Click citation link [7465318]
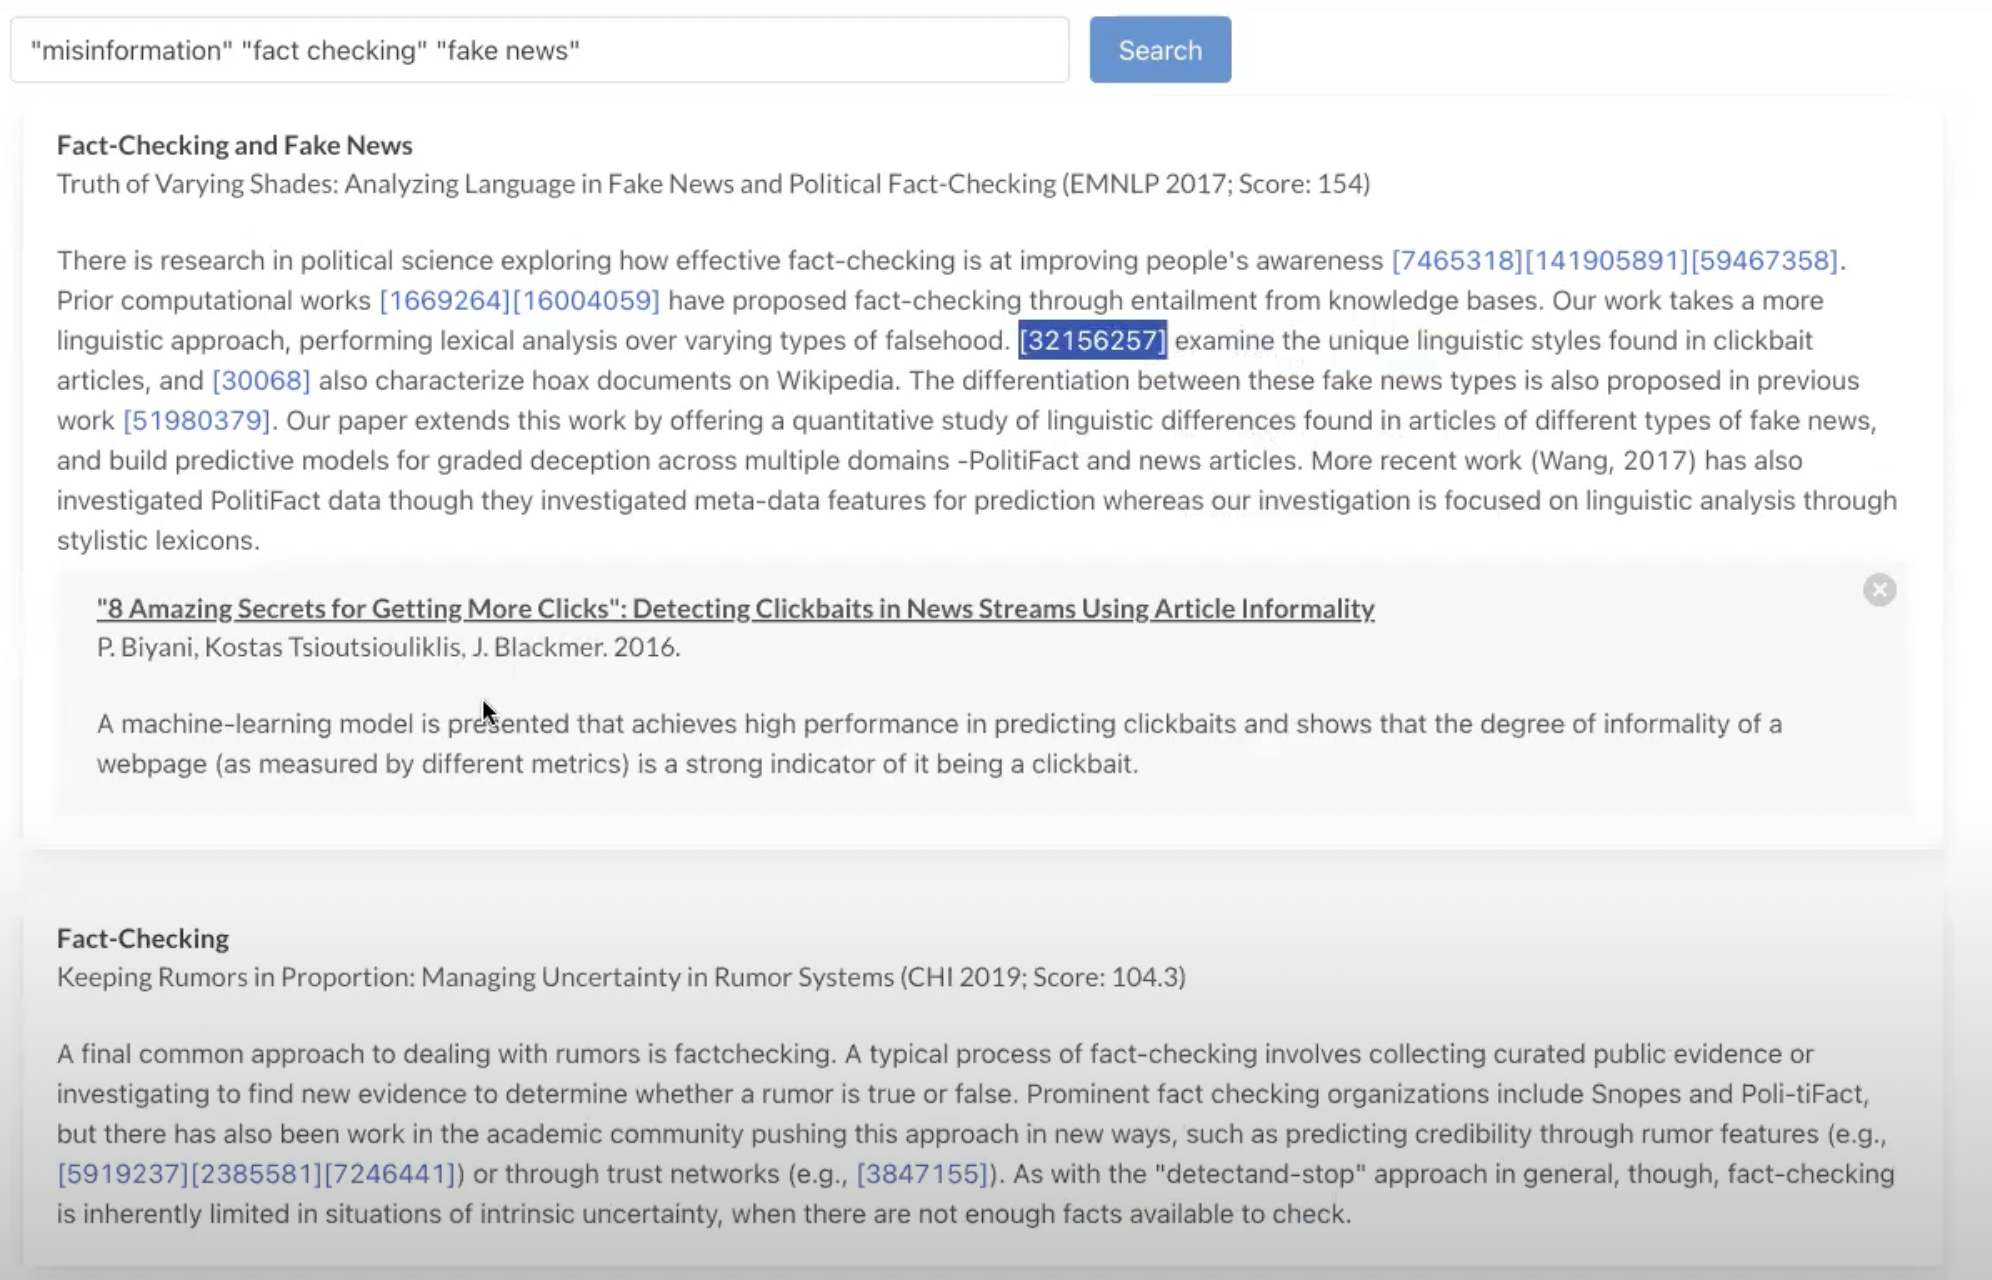The width and height of the screenshot is (1992, 1280). point(1457,260)
